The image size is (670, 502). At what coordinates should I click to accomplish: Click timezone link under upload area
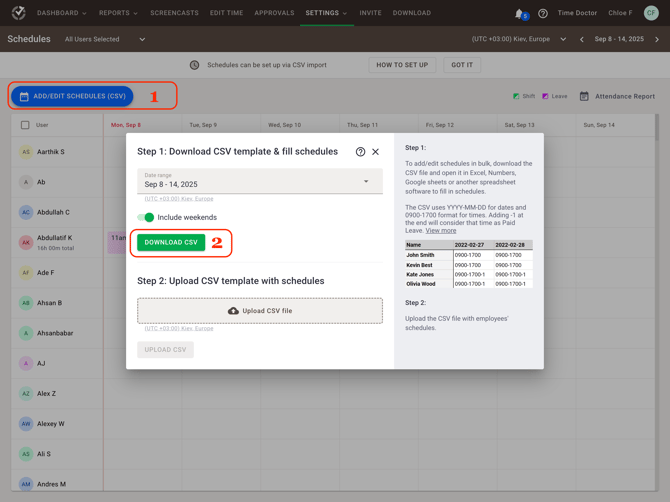[179, 328]
